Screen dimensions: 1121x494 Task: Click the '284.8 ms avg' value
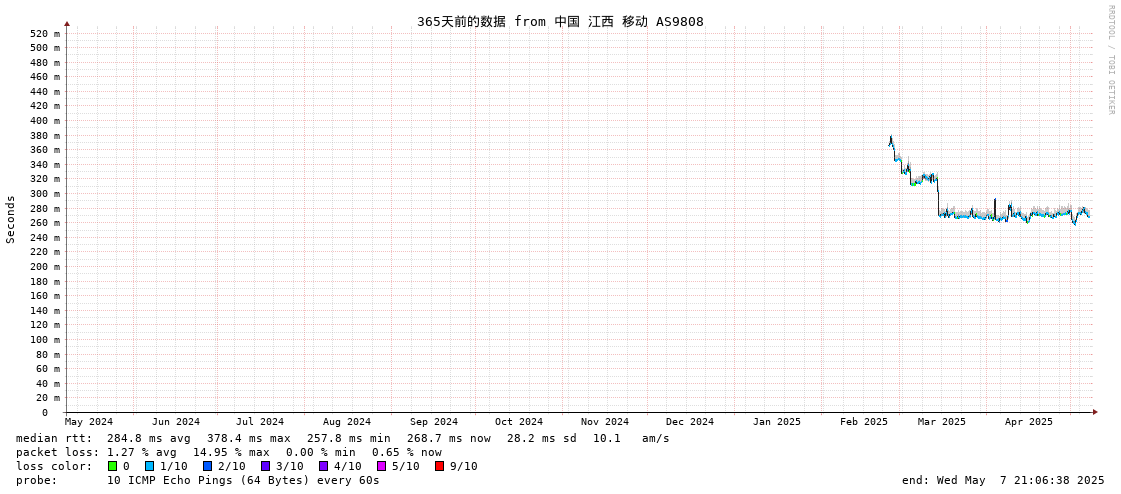[x=147, y=438]
